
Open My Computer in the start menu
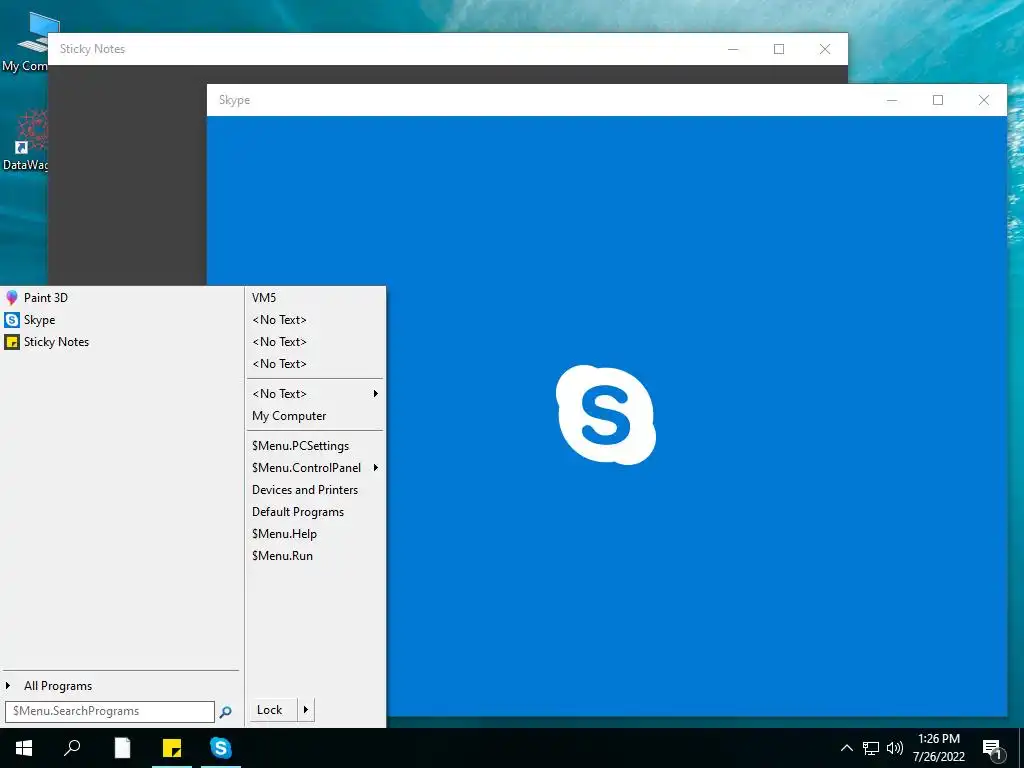click(315, 416)
